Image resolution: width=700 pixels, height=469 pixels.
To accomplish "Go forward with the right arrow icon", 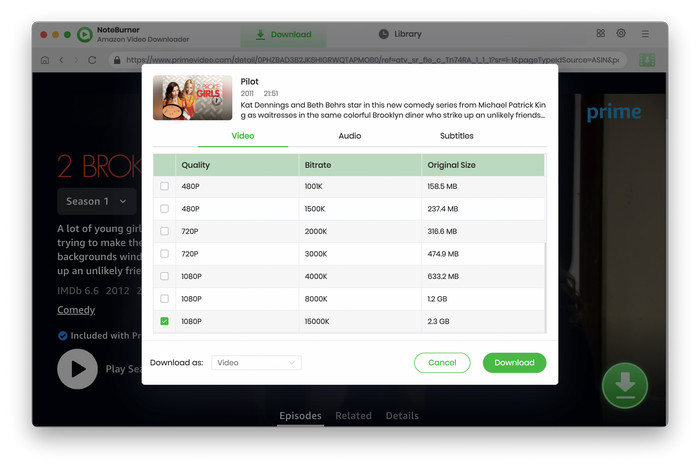I will point(76,60).
